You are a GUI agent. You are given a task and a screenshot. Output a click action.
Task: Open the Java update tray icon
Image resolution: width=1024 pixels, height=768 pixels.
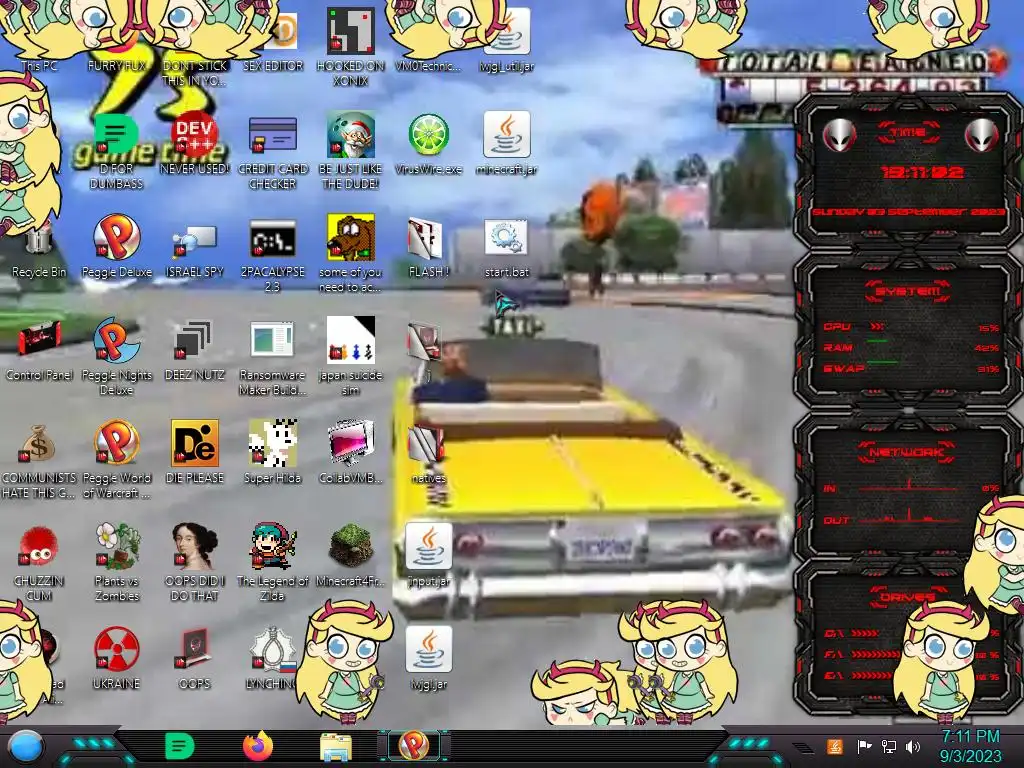coord(835,746)
